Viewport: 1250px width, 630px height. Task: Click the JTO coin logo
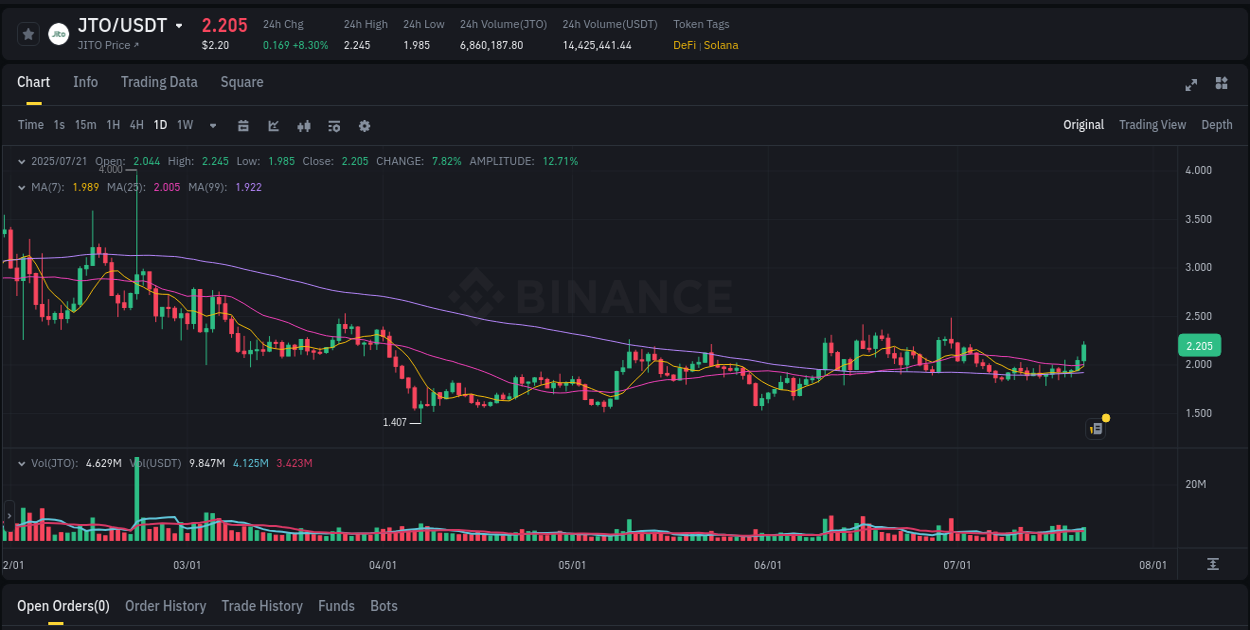58,34
